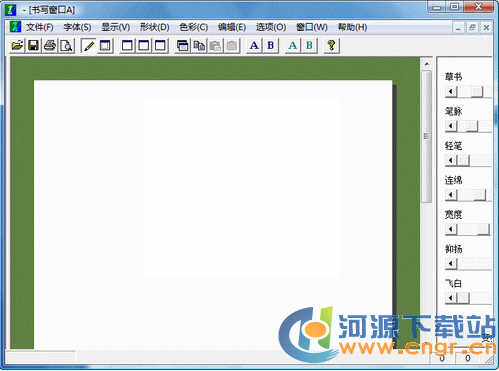499x371 pixels.
Task: Select the pencil writing tool
Action: [x=89, y=45]
